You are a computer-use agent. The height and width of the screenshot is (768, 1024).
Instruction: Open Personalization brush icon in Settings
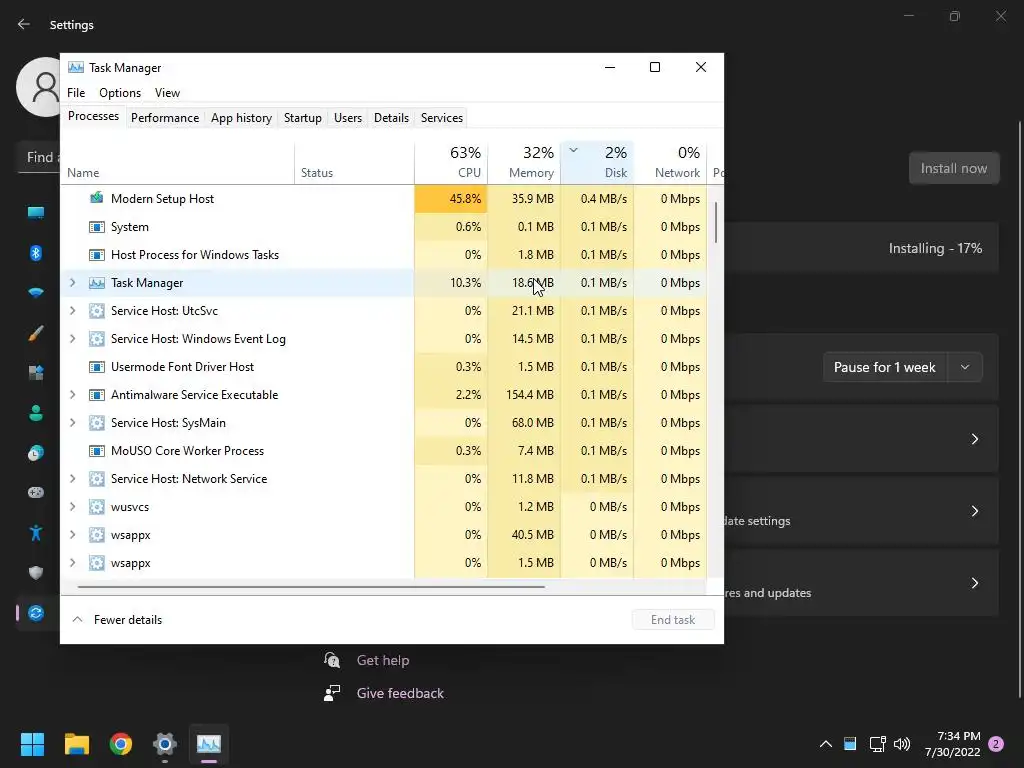pyautogui.click(x=36, y=333)
